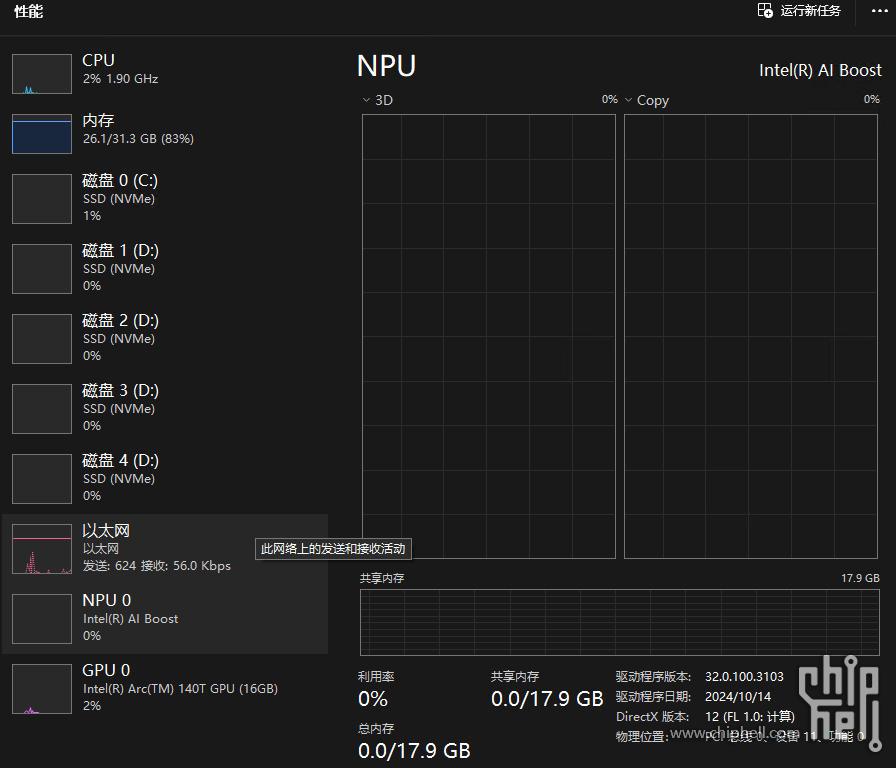Click the 性能 page title
Viewport: 896px width, 768px height.
(x=29, y=11)
